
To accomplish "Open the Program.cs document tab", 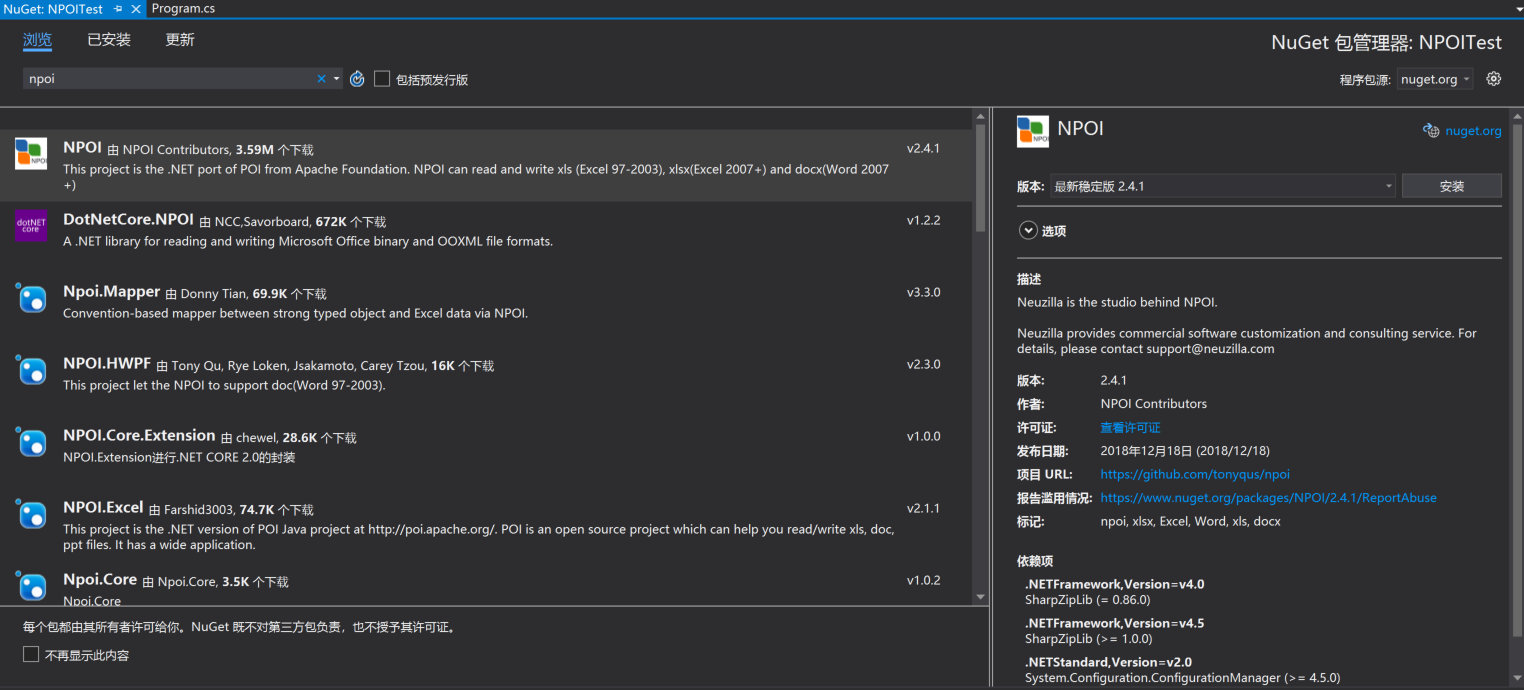I will point(183,8).
